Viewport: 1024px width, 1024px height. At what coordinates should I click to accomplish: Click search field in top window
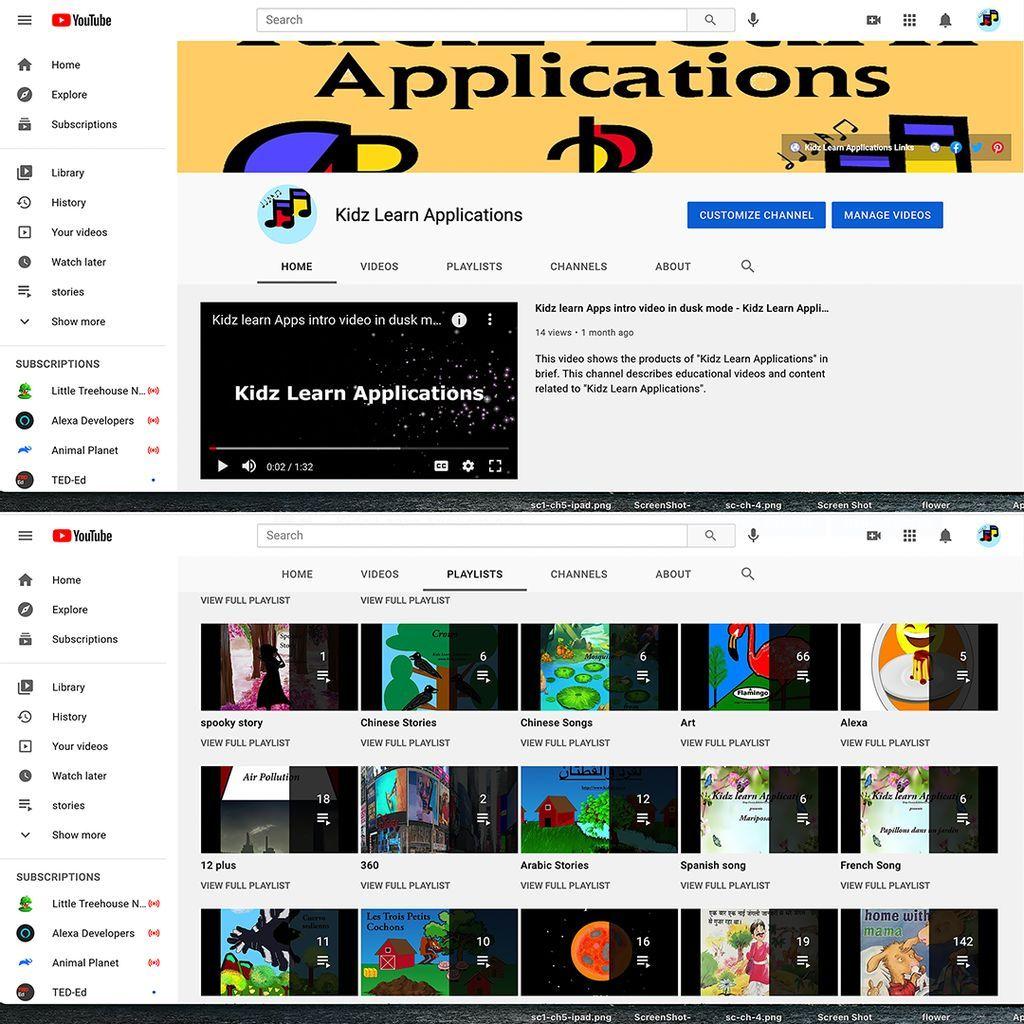click(472, 20)
